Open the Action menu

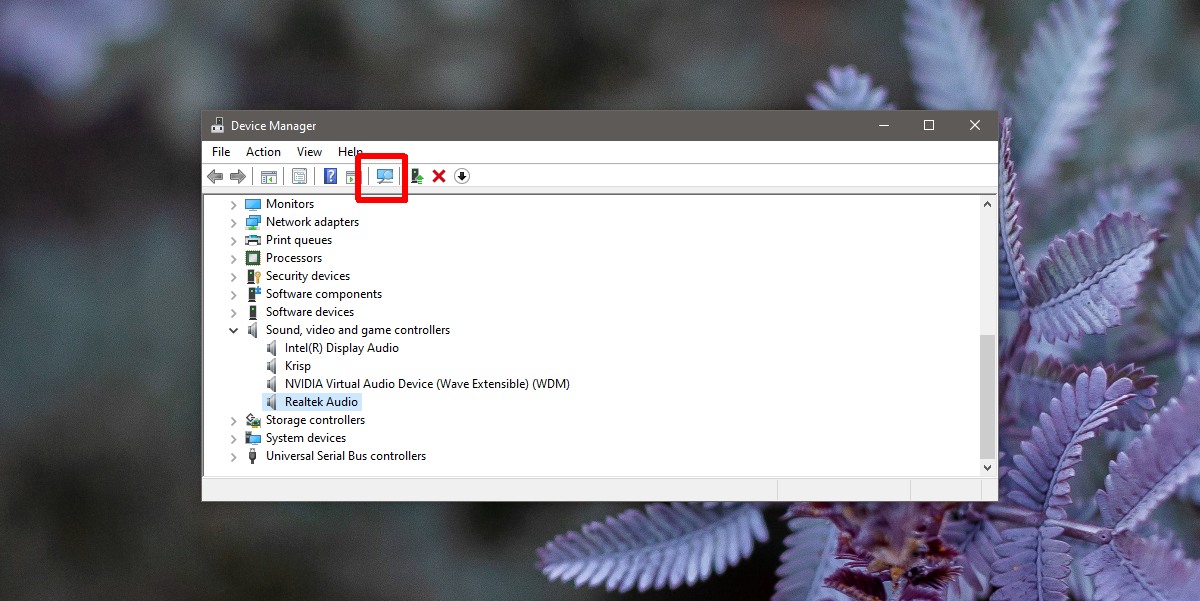263,152
